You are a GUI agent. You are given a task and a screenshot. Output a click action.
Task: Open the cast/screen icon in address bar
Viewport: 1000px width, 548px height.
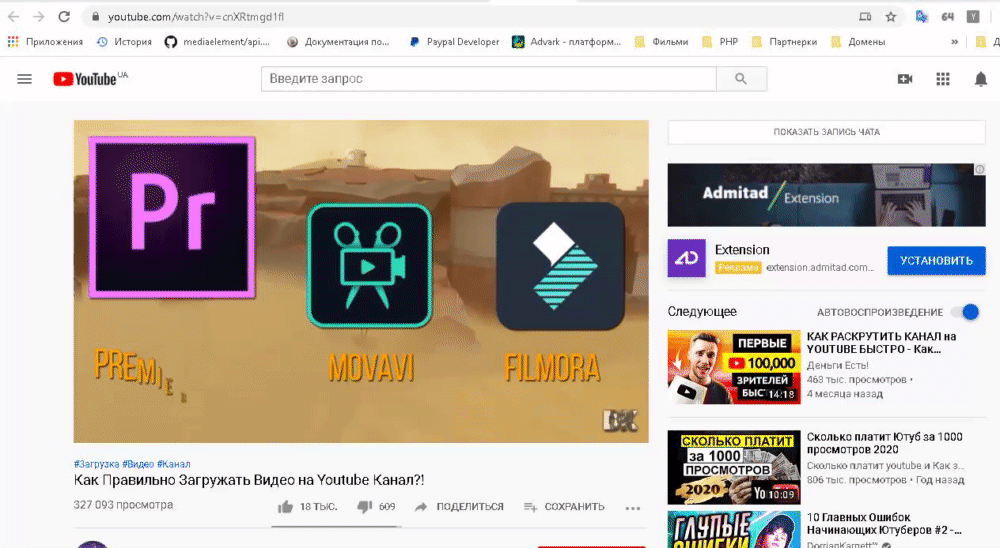865,17
